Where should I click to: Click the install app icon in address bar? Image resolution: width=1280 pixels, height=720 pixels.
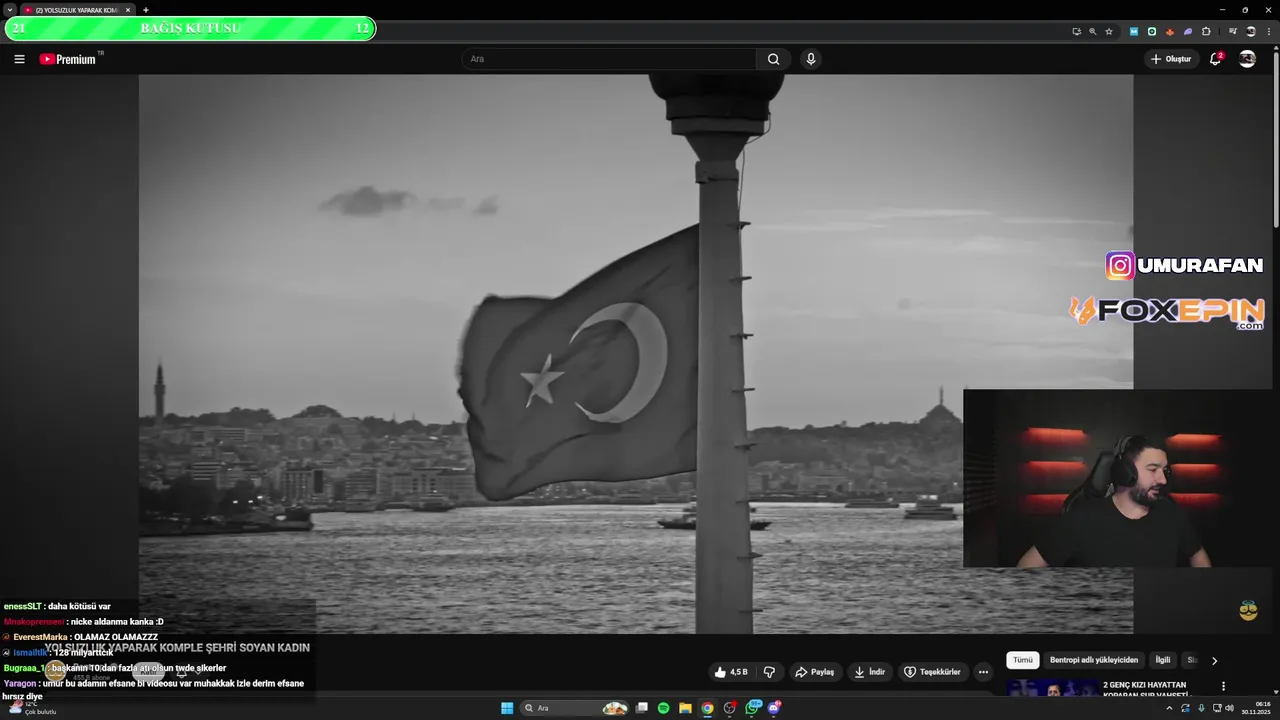pos(1076,31)
